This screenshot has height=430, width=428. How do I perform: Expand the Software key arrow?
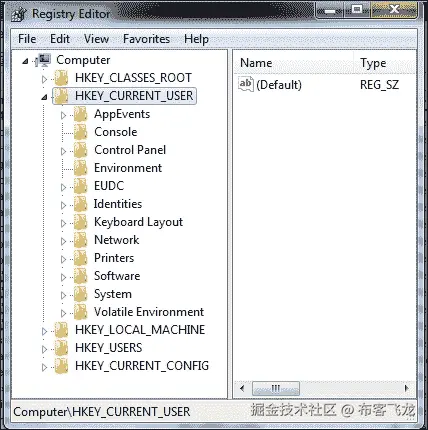[x=63, y=277]
